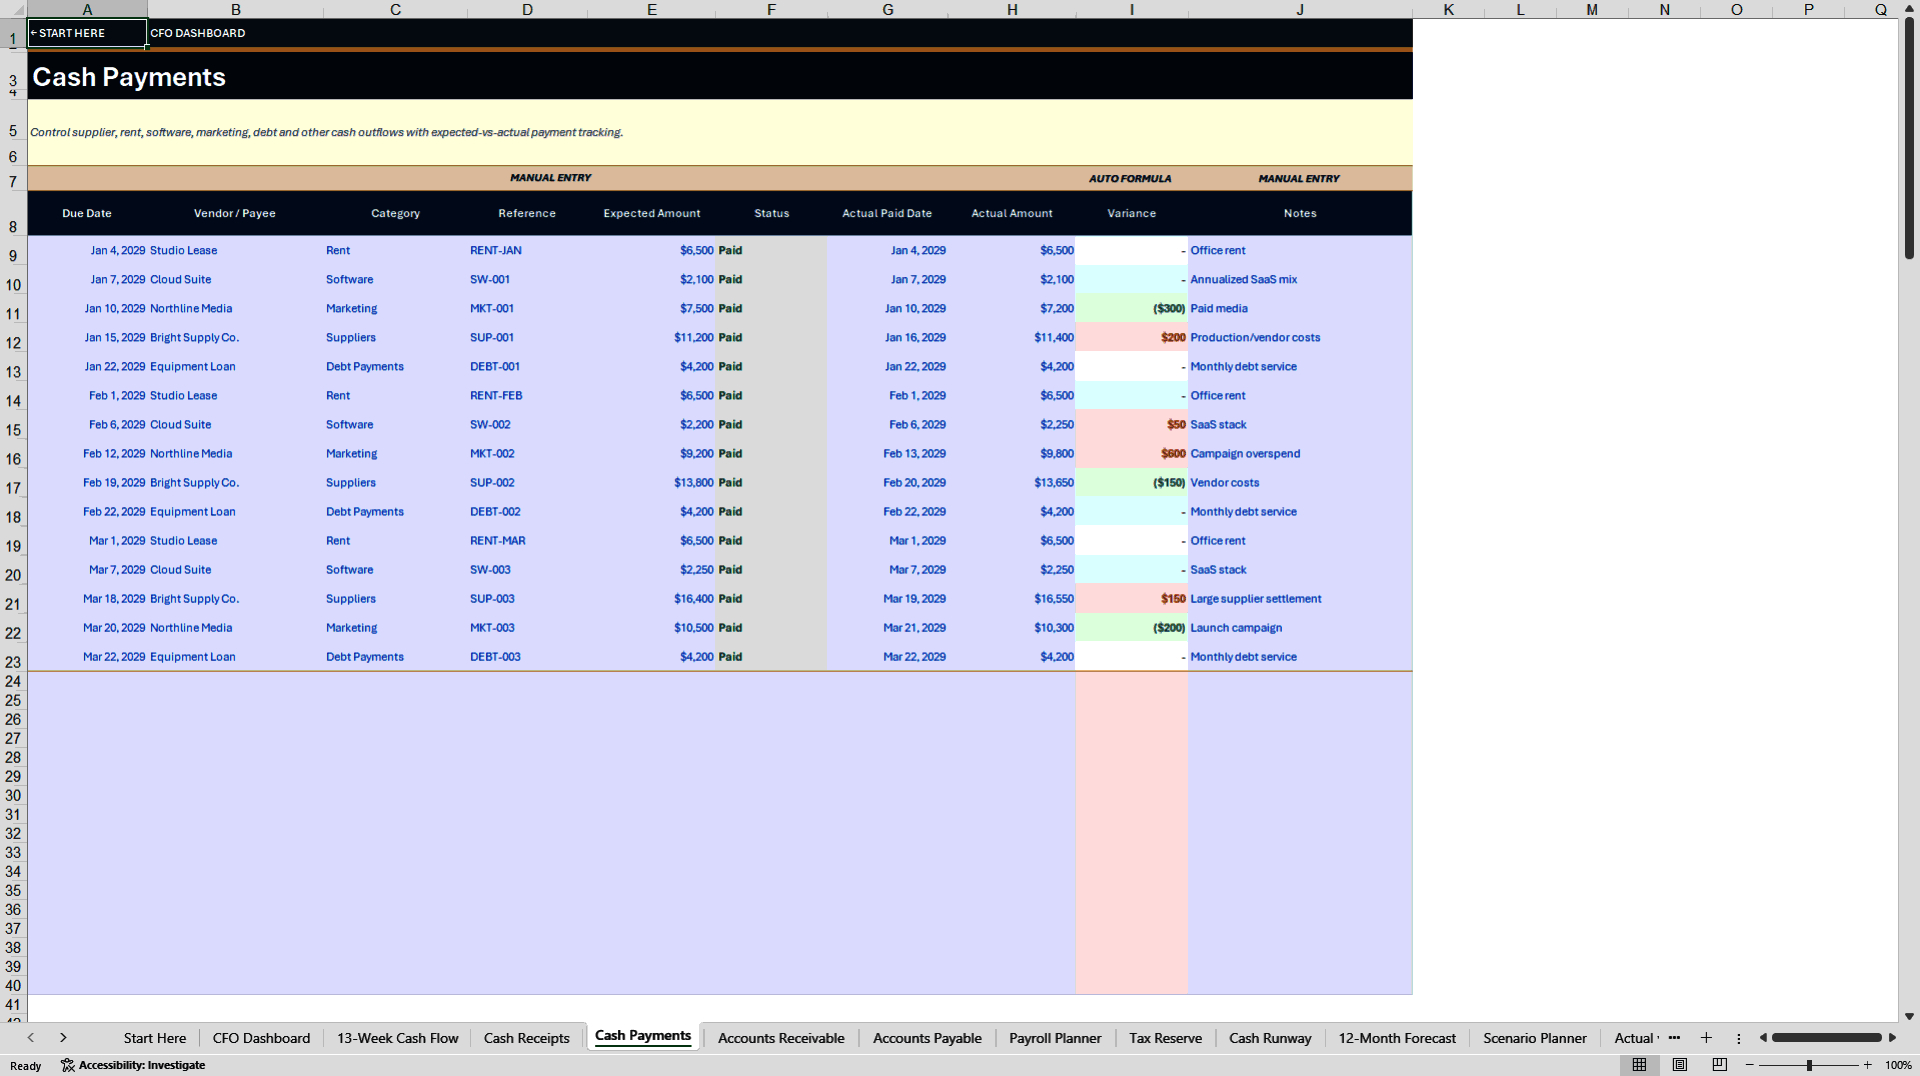Image resolution: width=1920 pixels, height=1076 pixels.
Task: Switch to Page Break Preview
Action: (1720, 1065)
